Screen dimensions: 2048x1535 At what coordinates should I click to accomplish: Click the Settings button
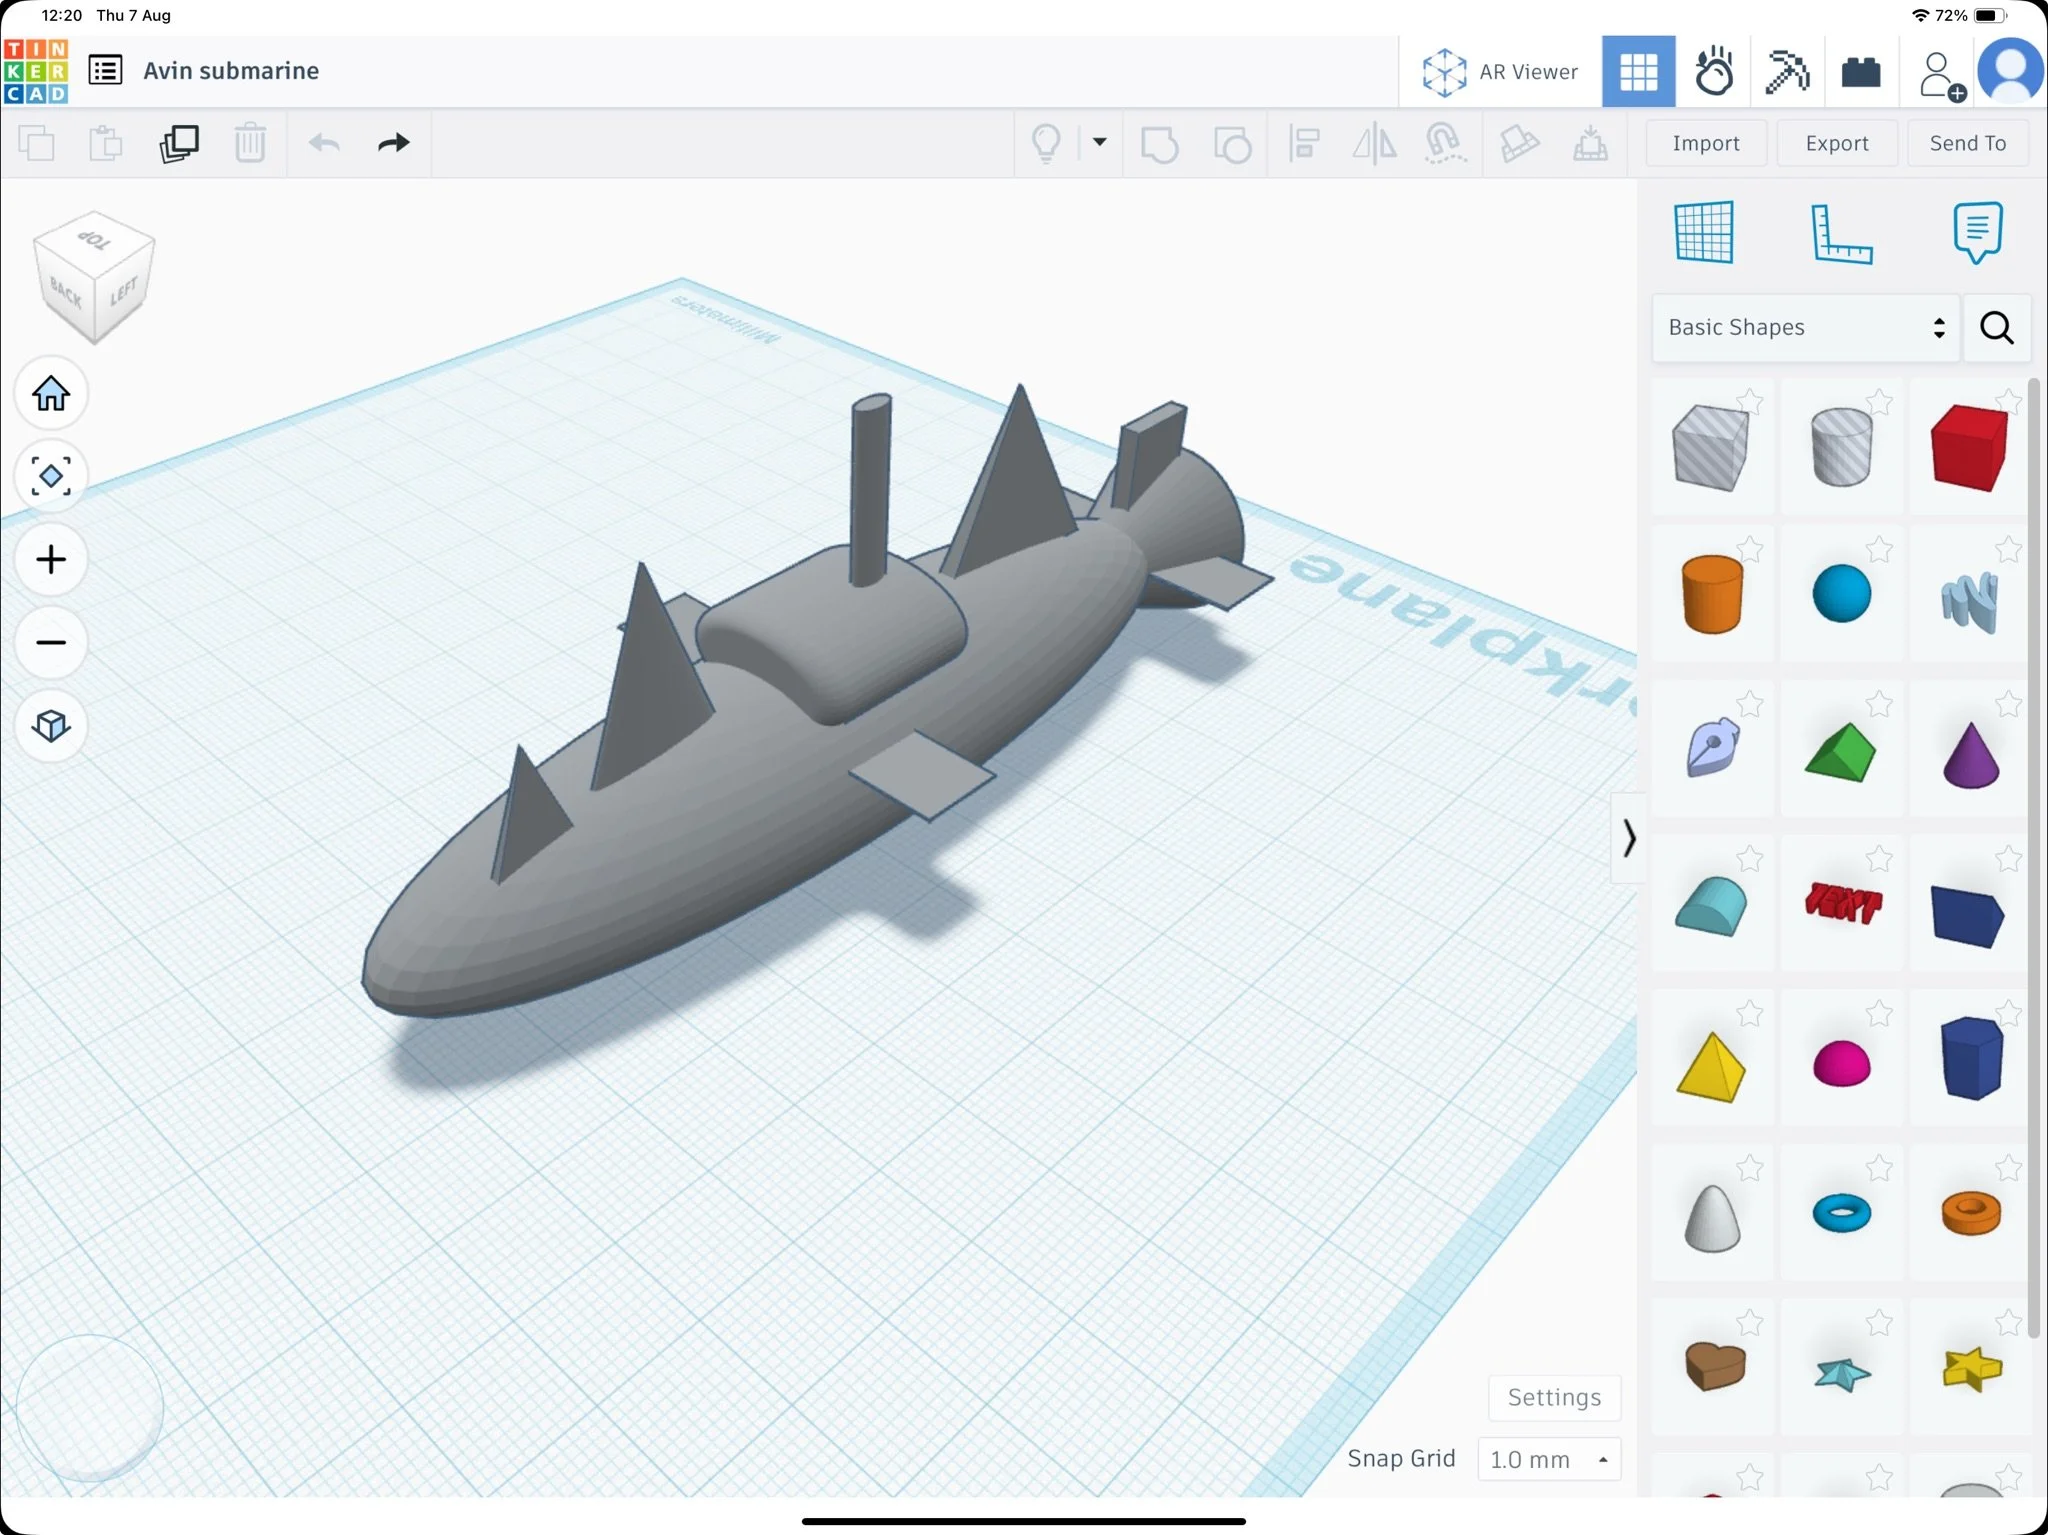[1553, 1397]
